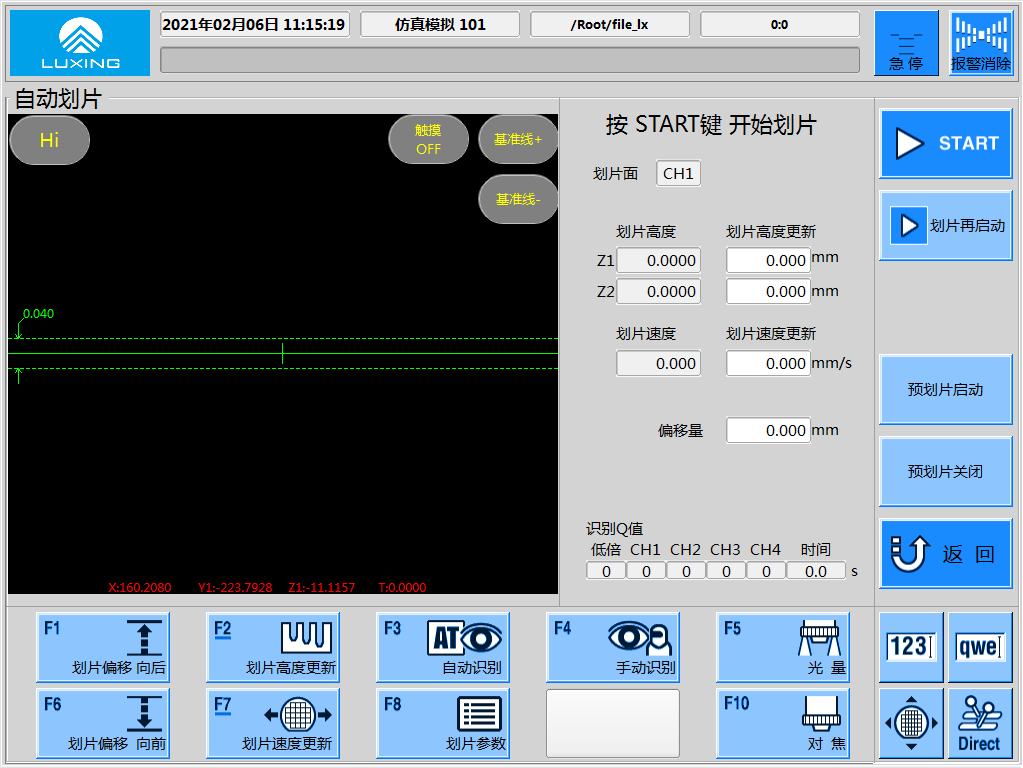
Task: Open the Direct control panel
Action: [980, 723]
